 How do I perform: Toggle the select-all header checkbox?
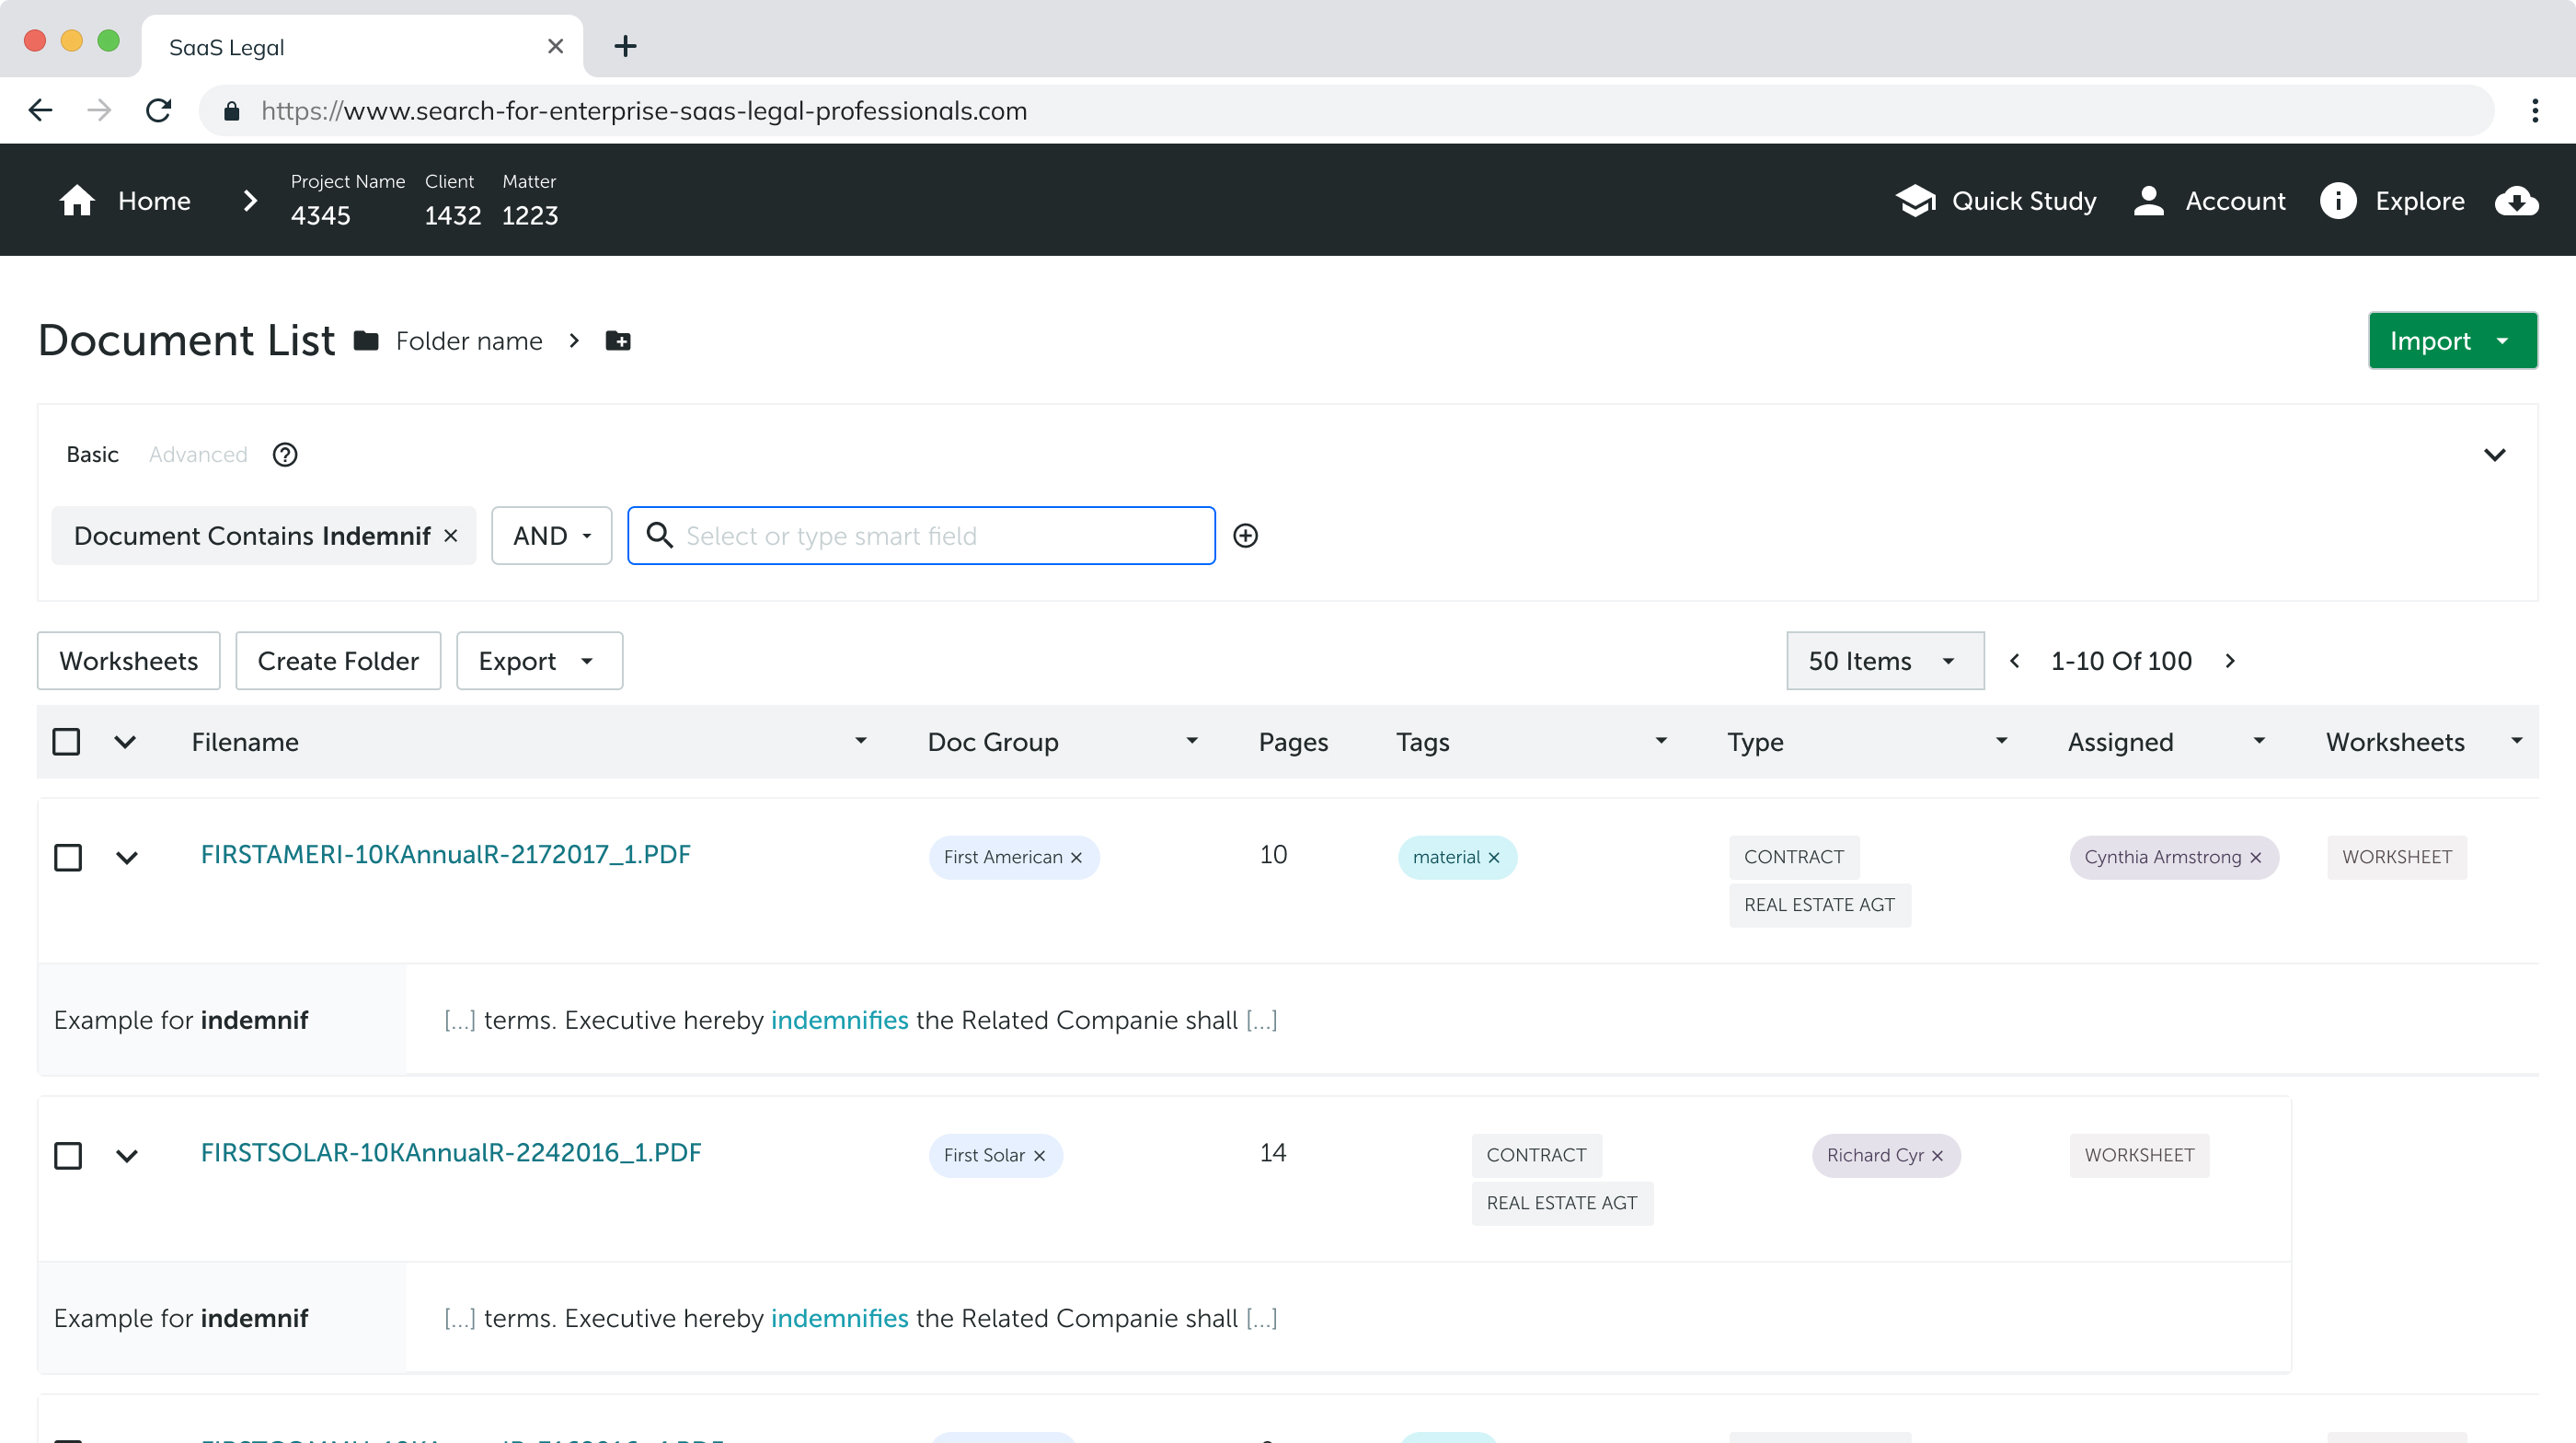tap(66, 742)
